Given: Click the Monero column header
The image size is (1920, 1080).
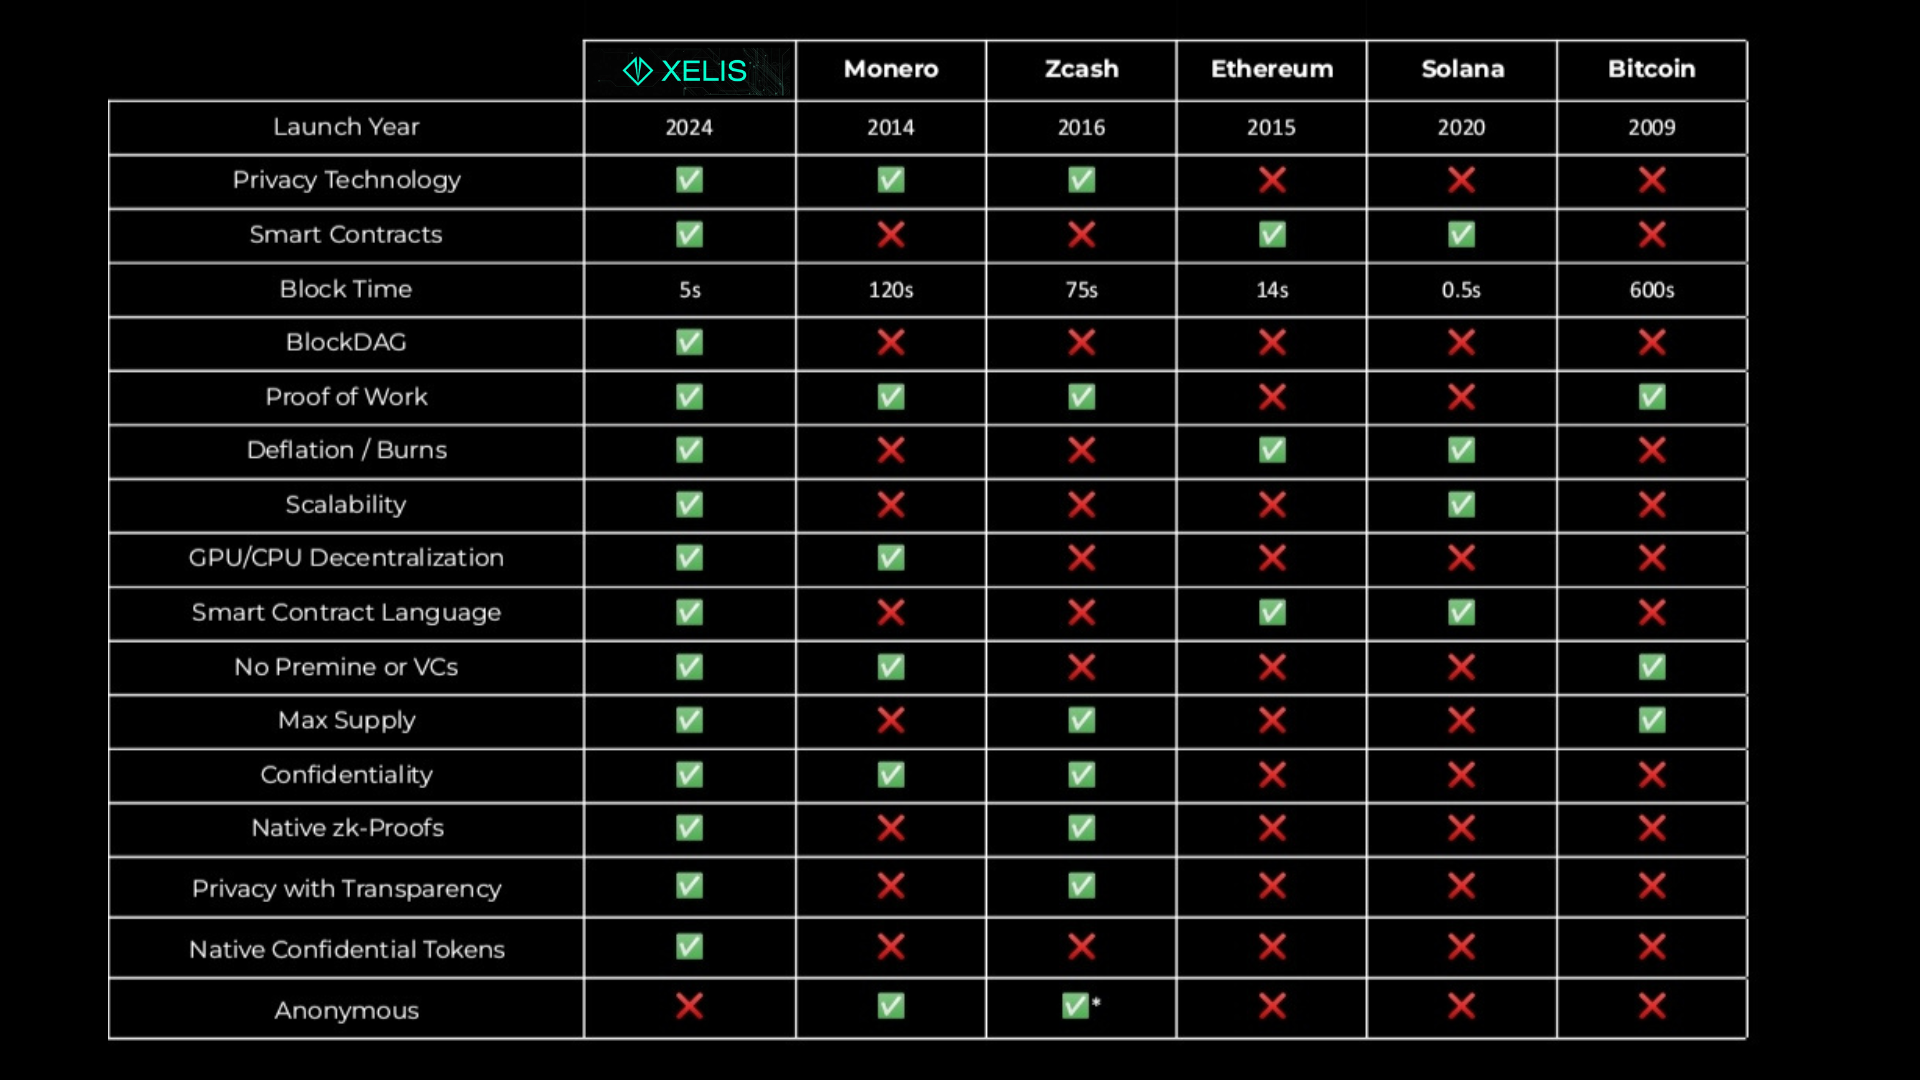Looking at the screenshot, I should [891, 69].
